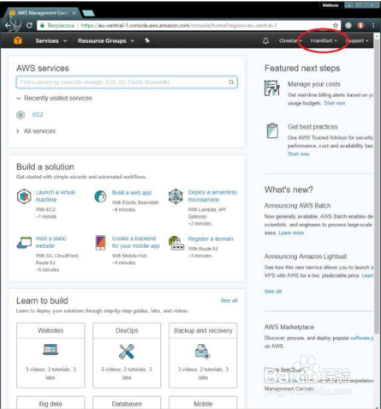Open Deploy a serverless microservice link
The image size is (381, 409).
(x=212, y=196)
